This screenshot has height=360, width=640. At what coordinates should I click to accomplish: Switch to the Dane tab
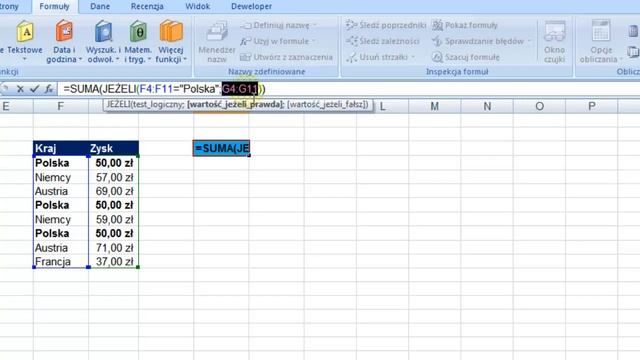pos(100,7)
